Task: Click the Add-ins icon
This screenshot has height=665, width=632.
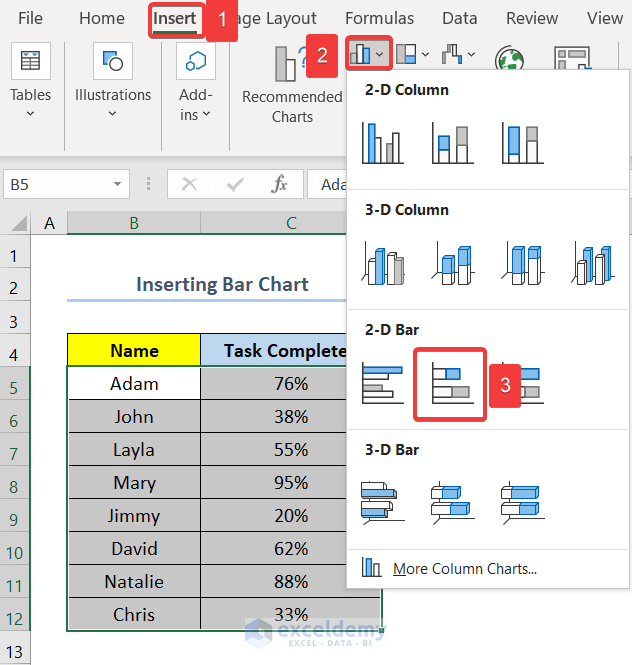Action: (x=196, y=61)
